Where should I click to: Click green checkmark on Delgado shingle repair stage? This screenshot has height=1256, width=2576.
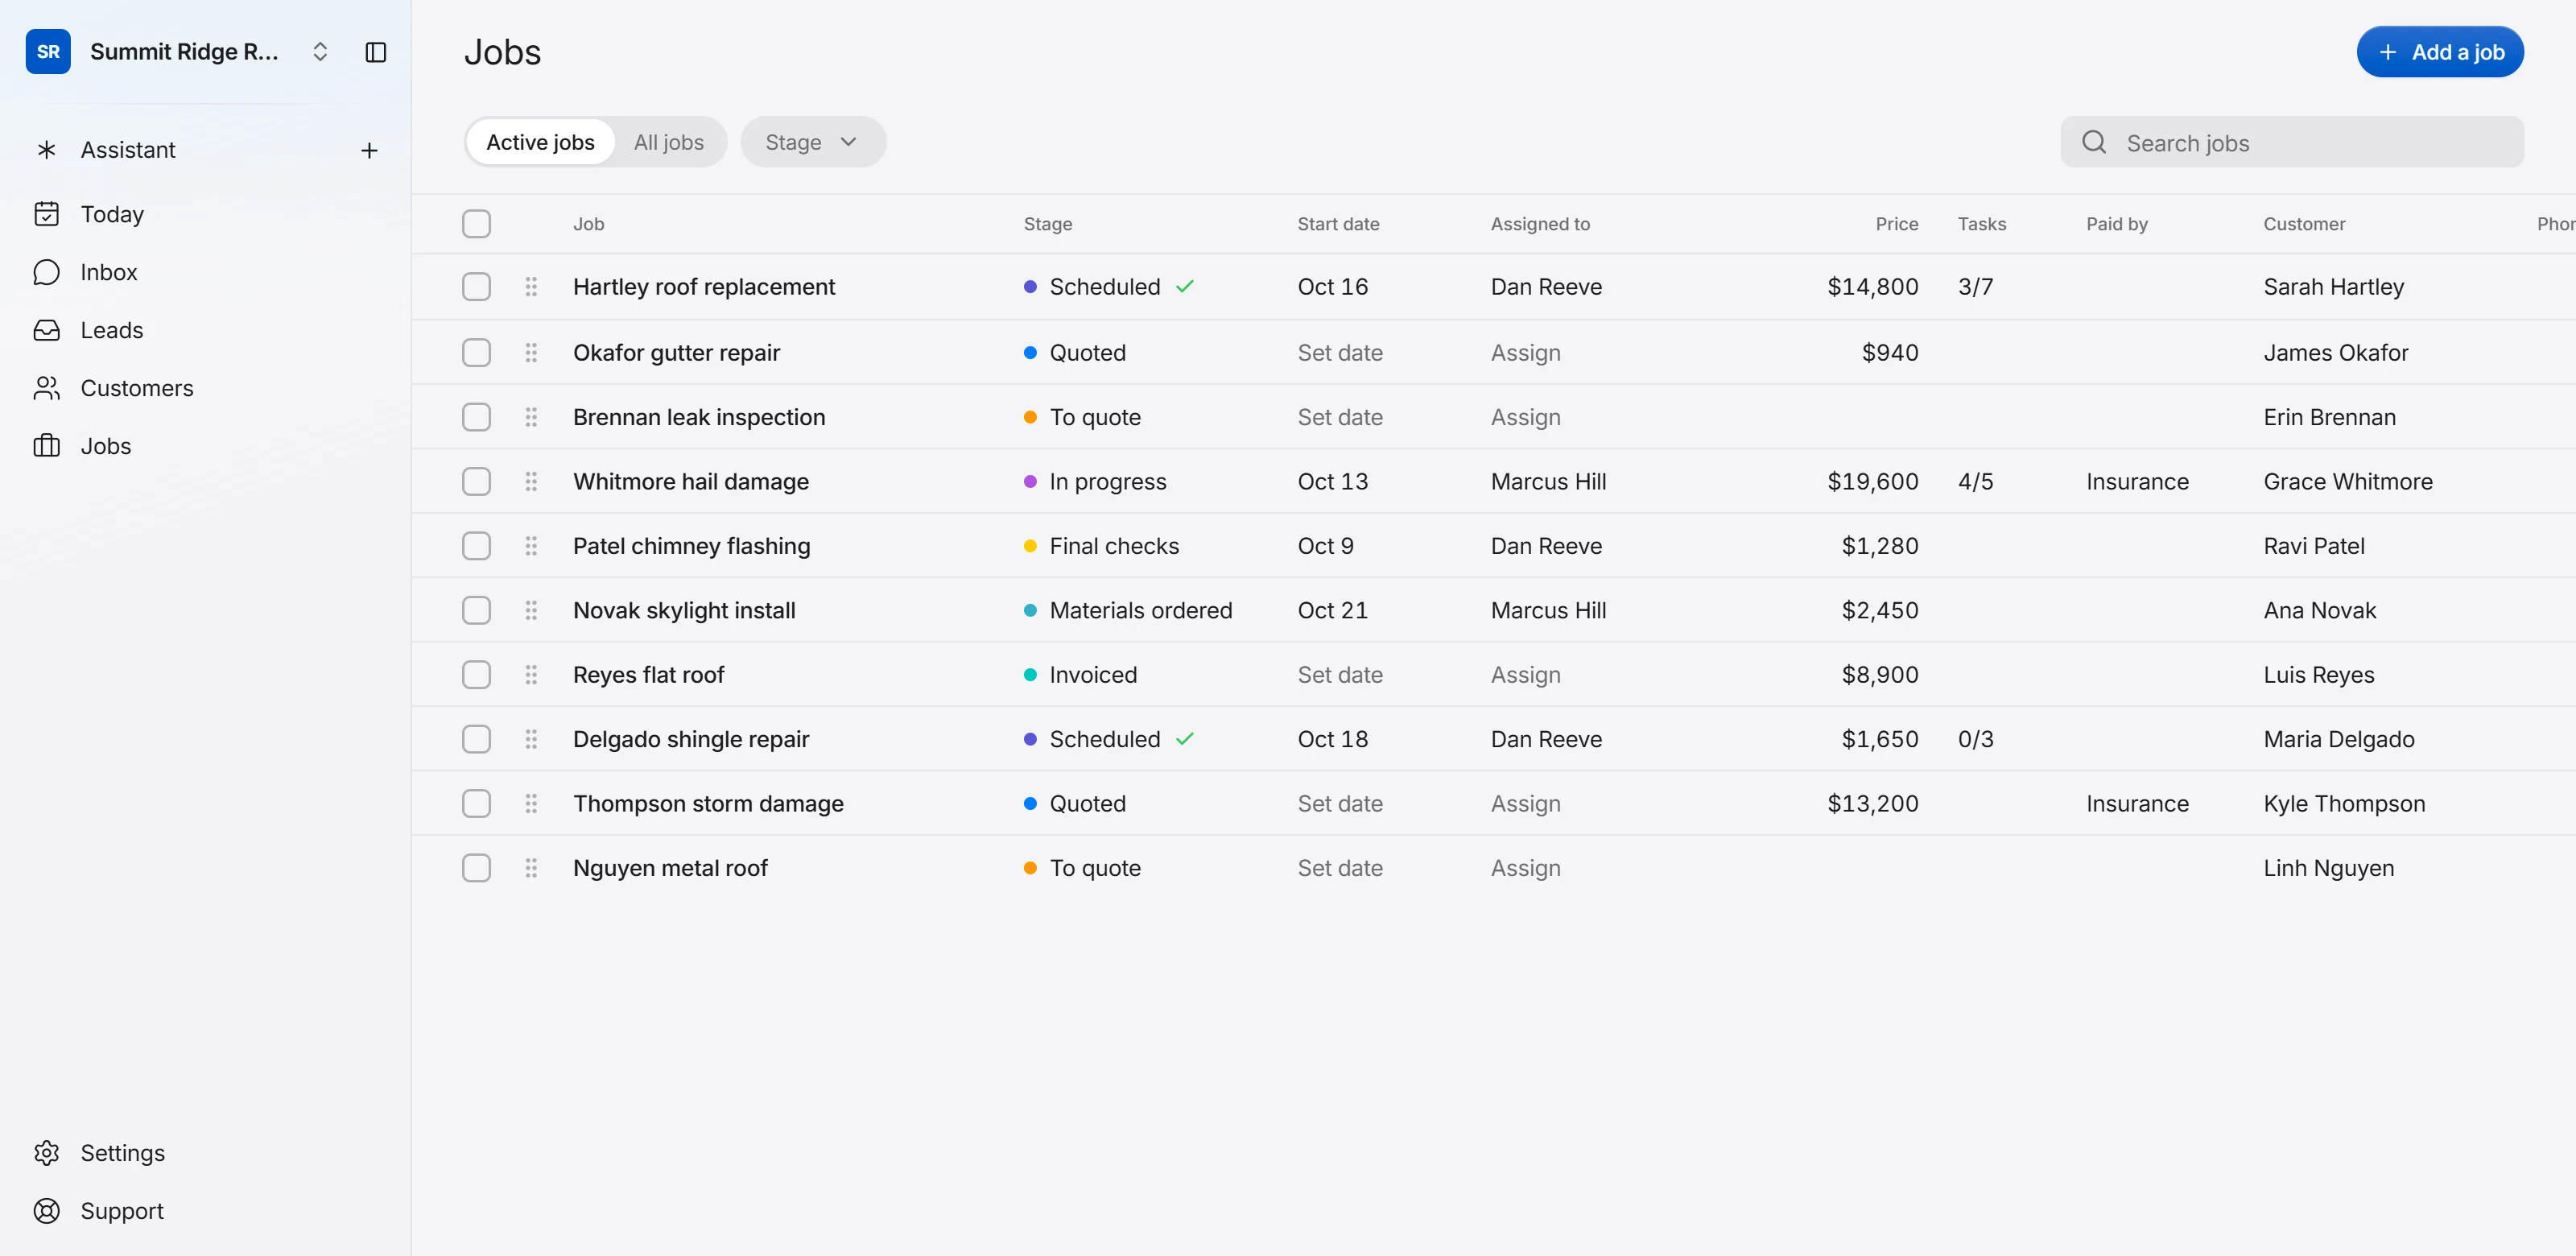(1185, 739)
